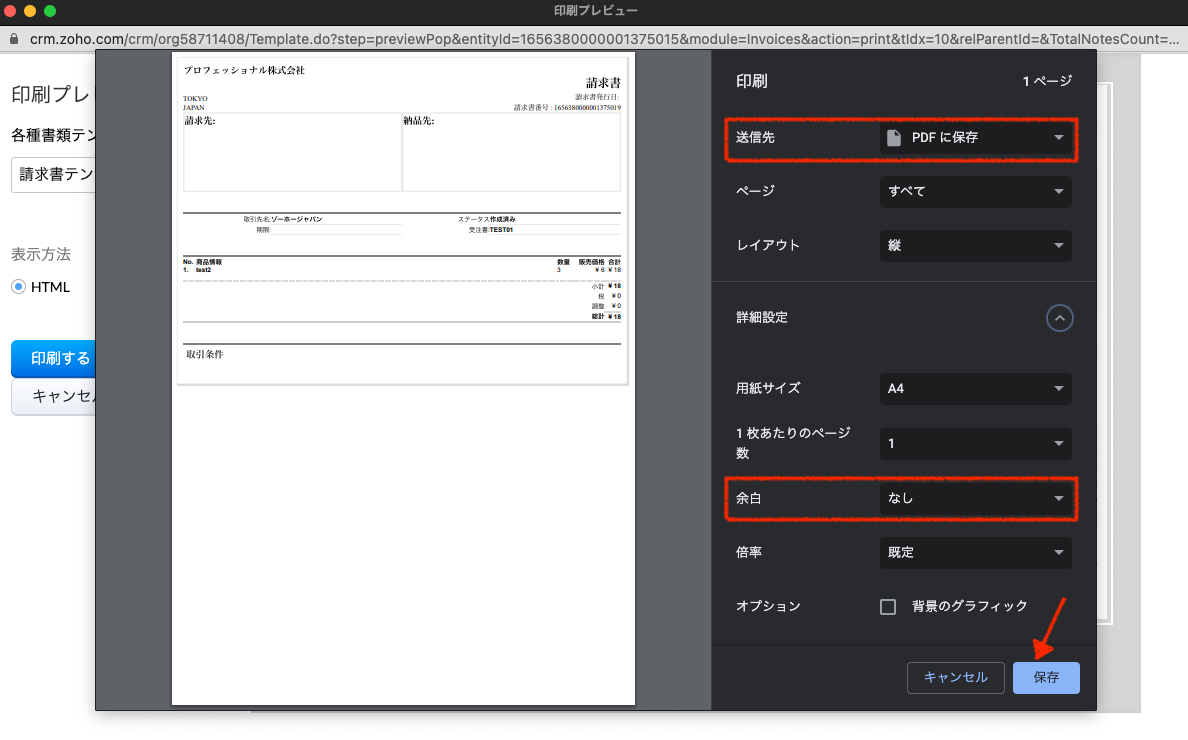Click the 保存 save button
The width and height of the screenshot is (1188, 740).
pos(1046,677)
